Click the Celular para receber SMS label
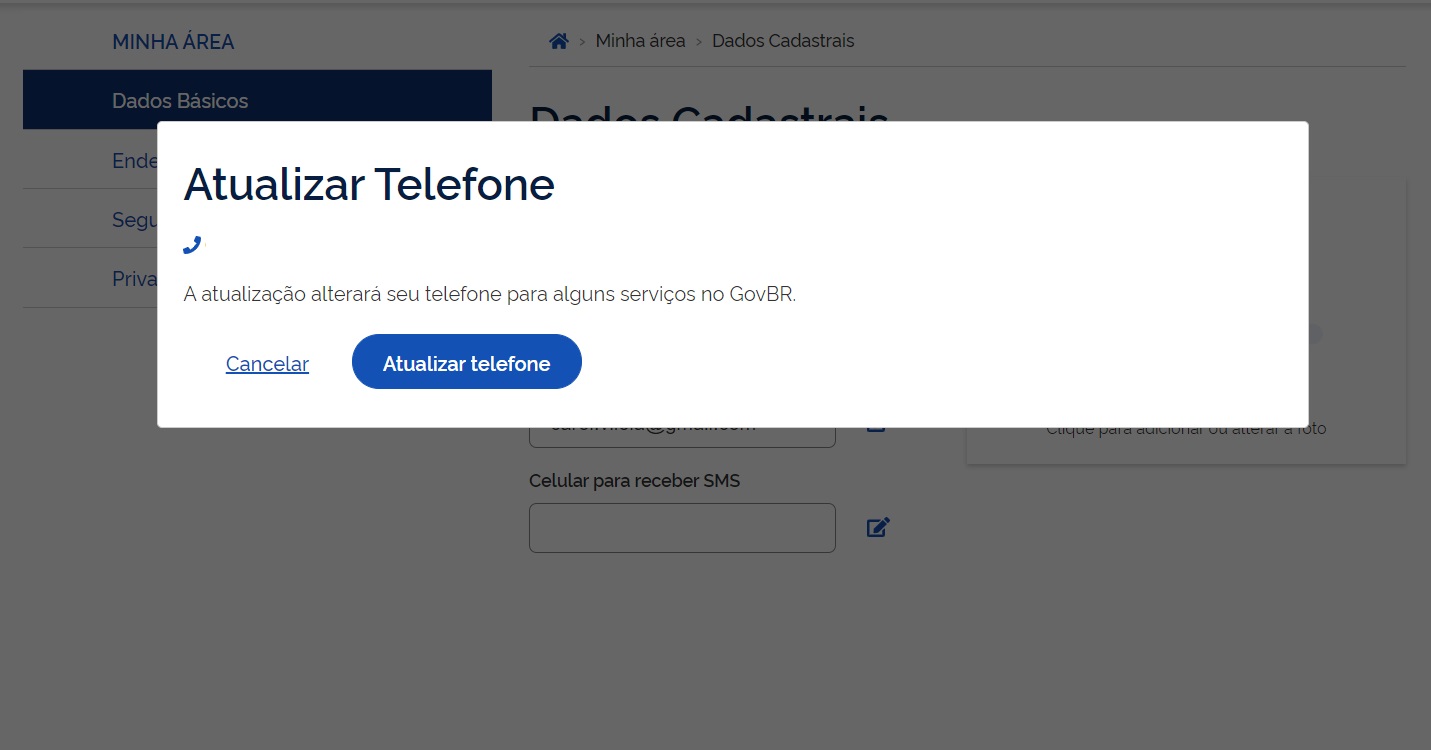Image resolution: width=1431 pixels, height=750 pixels. tap(634, 481)
